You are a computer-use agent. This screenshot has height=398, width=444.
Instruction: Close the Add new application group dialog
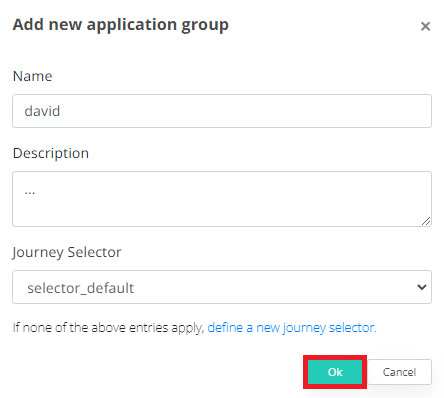425,26
